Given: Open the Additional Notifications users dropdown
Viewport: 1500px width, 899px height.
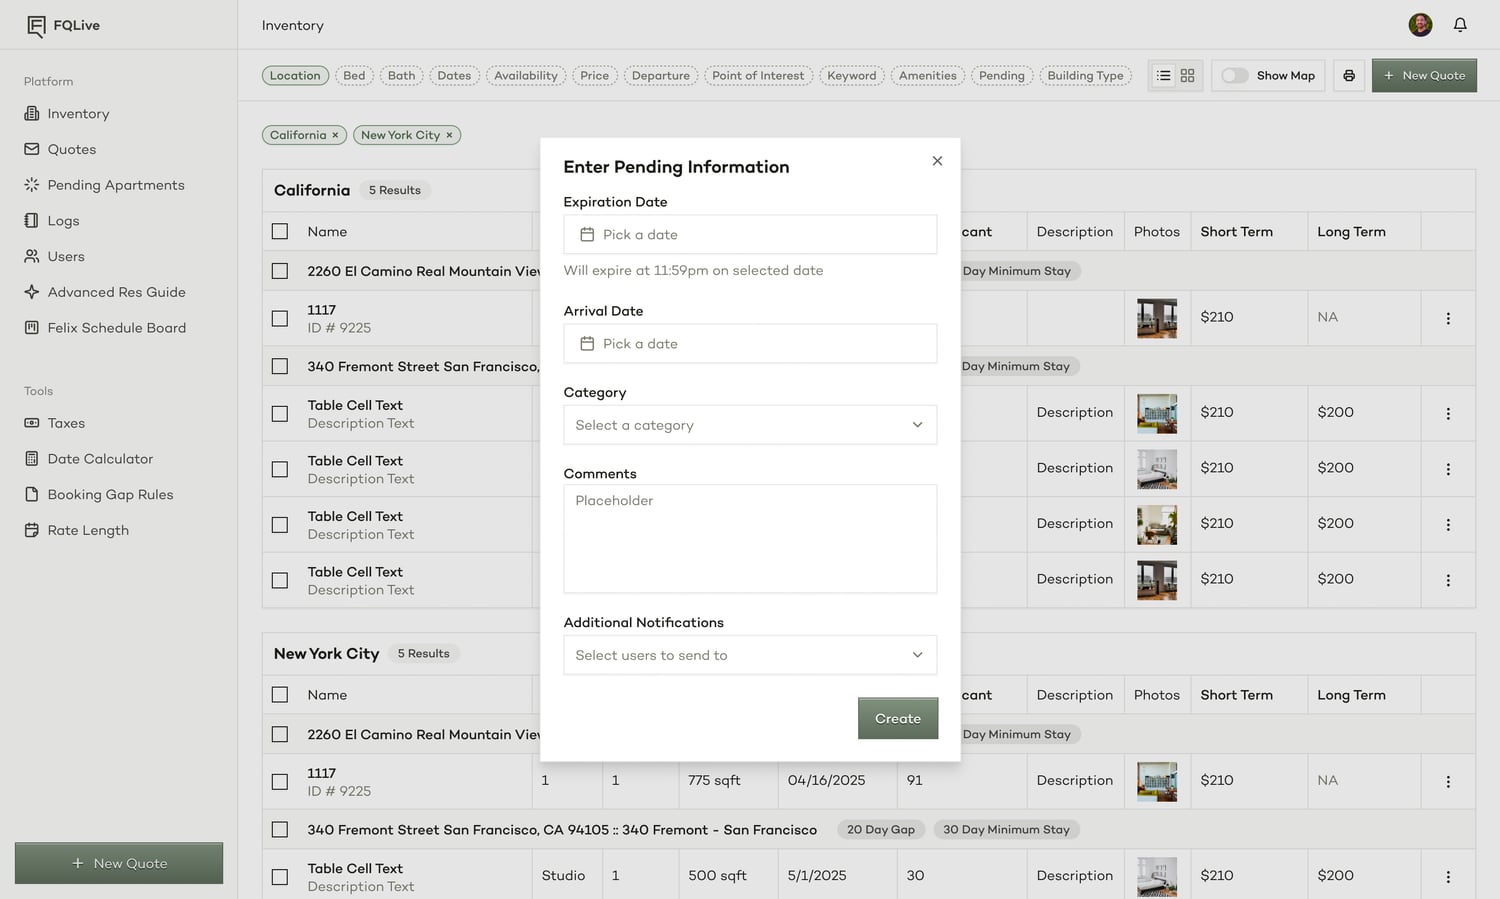Looking at the screenshot, I should 750,655.
